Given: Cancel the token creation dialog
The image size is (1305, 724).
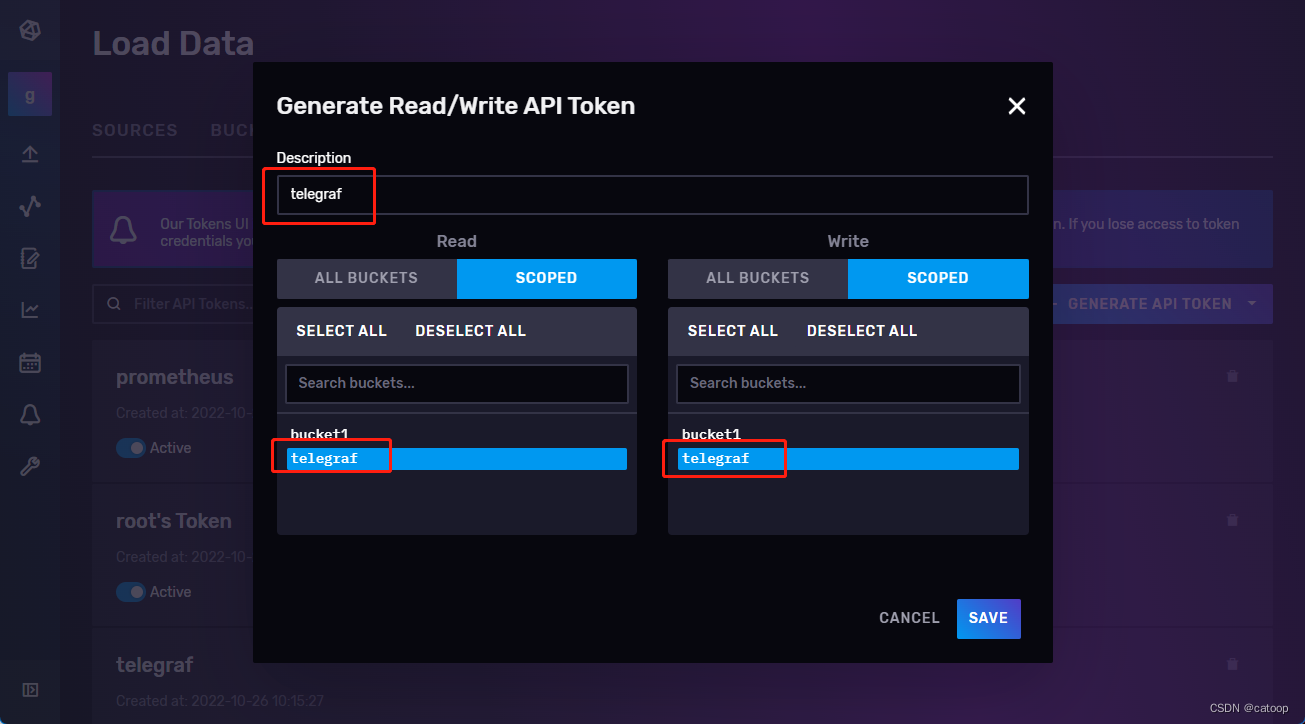Looking at the screenshot, I should coord(909,618).
